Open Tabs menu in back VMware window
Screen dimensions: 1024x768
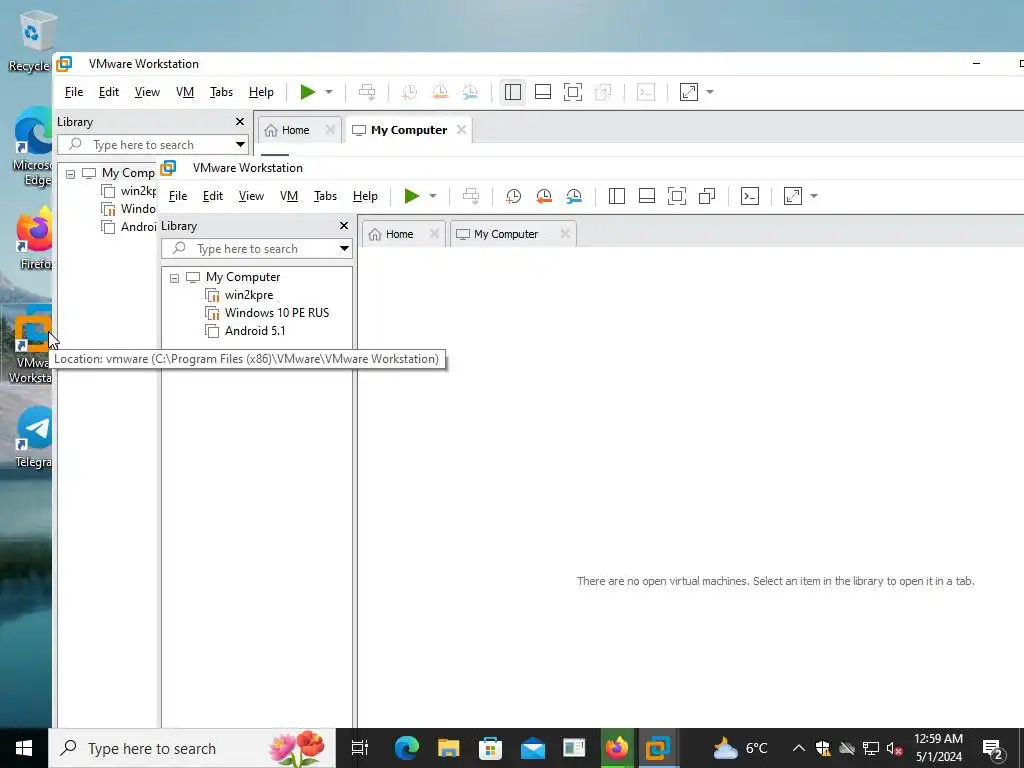pos(221,92)
